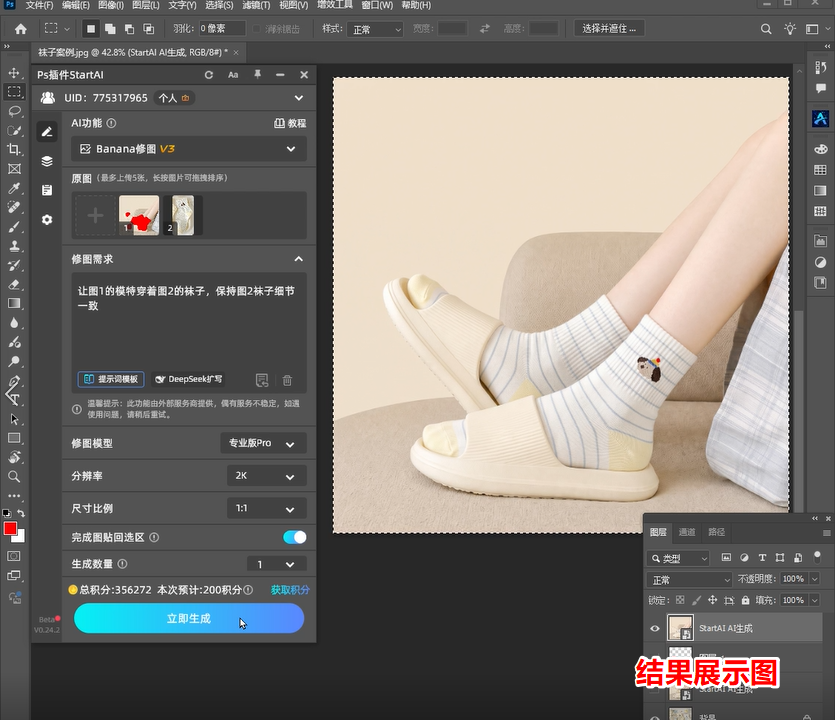Screen dimensions: 835x720
Task: Click the white background color swatch
Action: click(21, 538)
